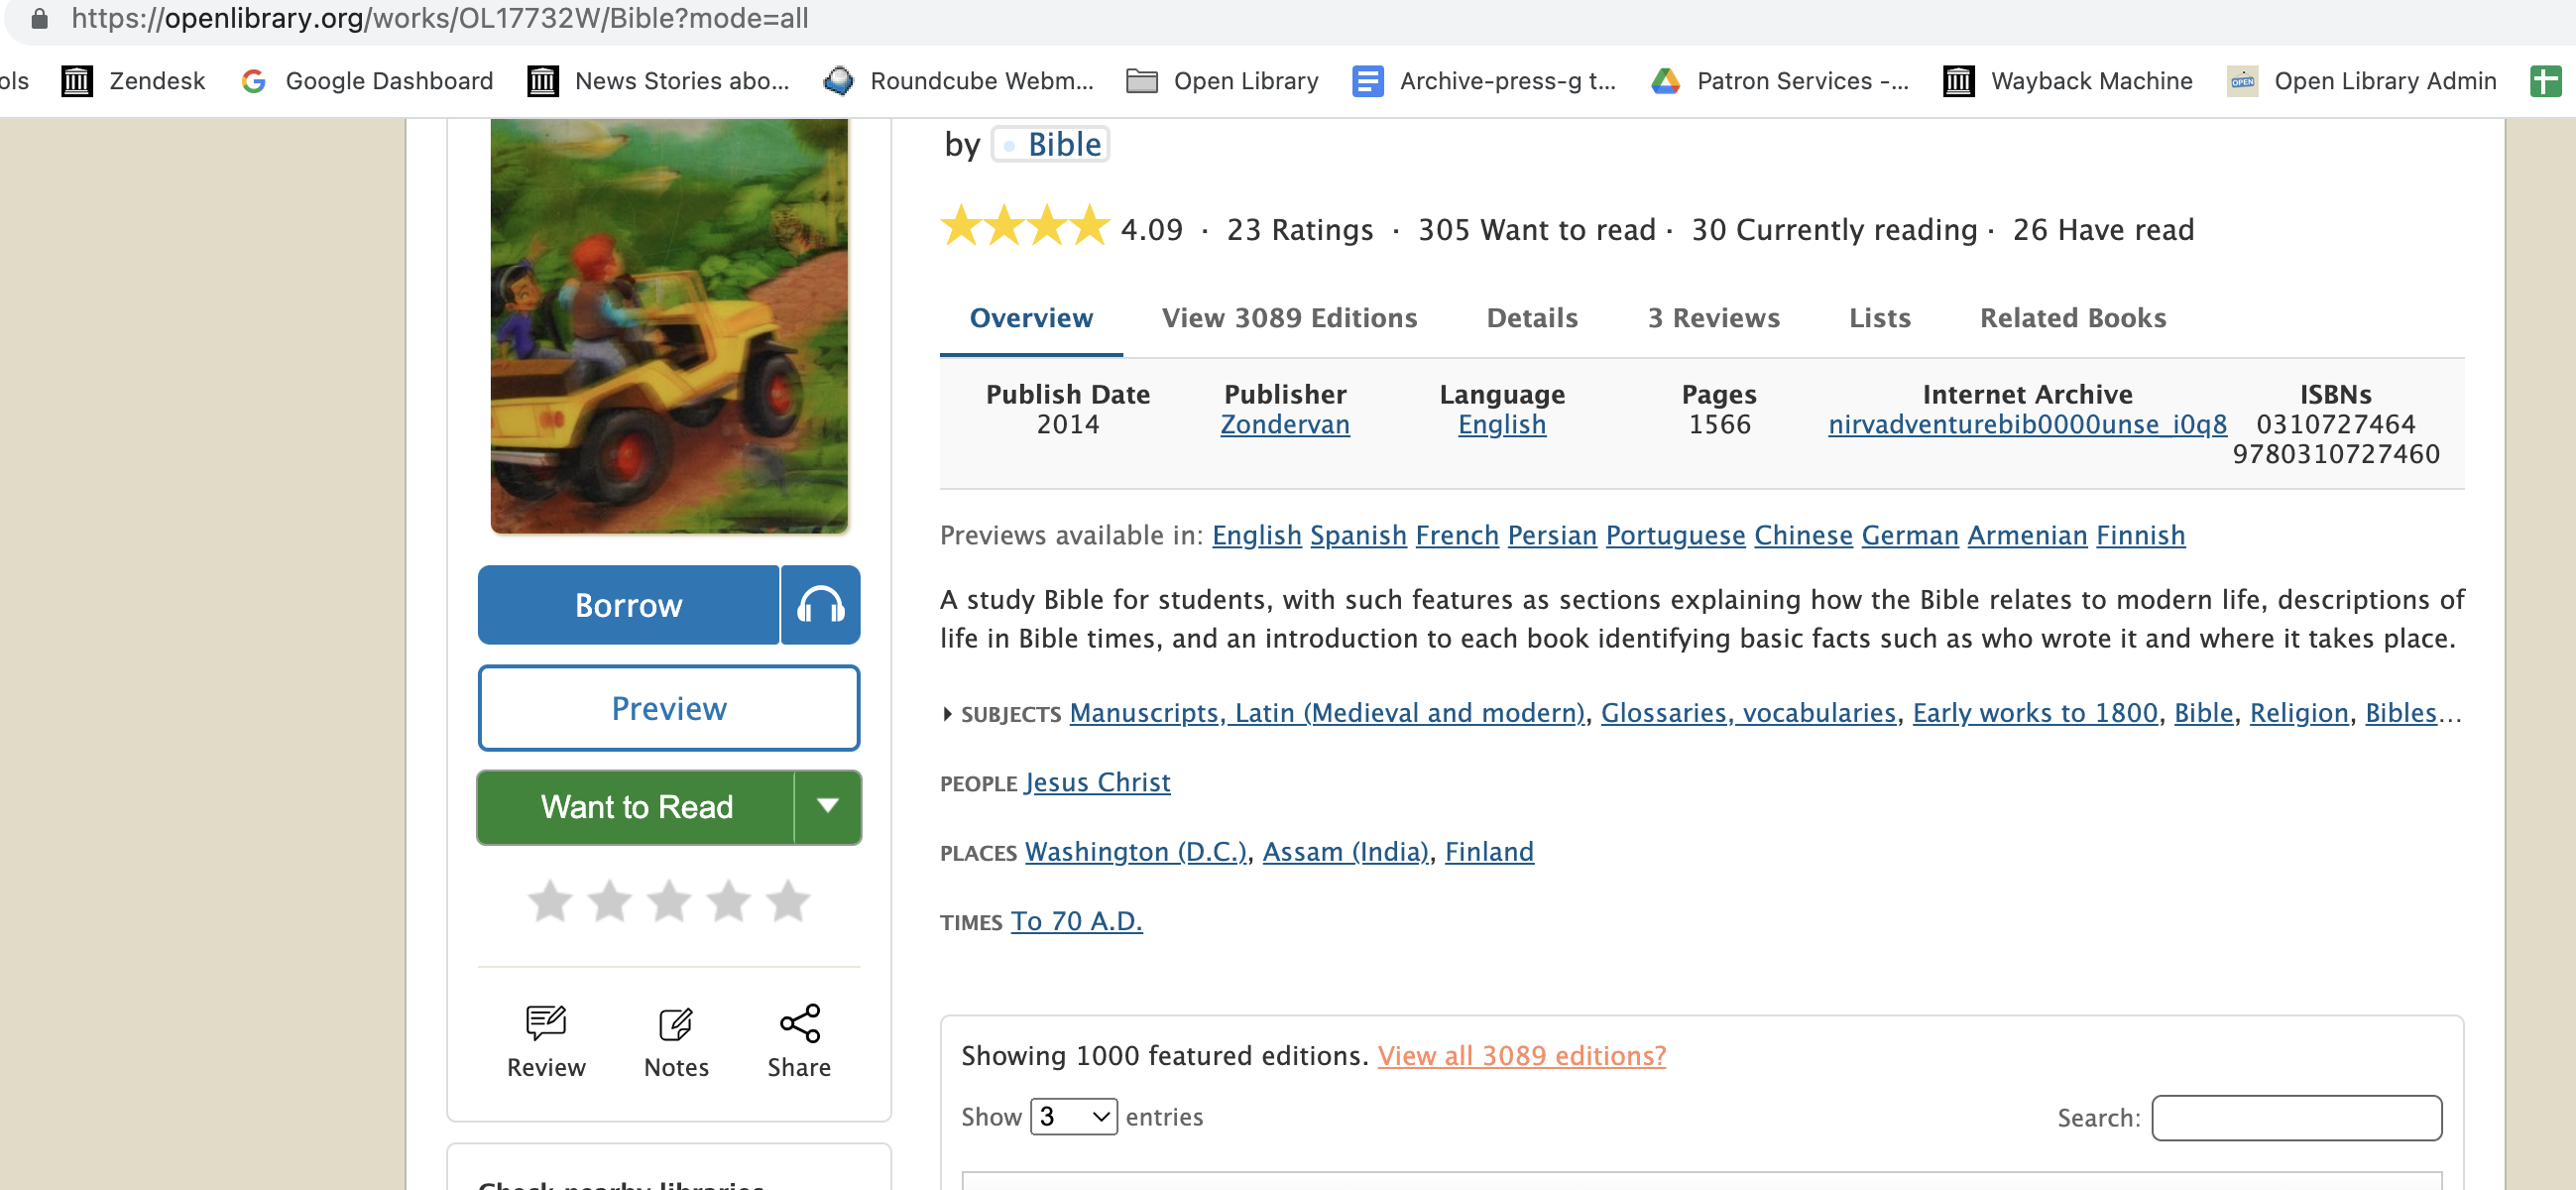Click the Wayback Machine bookmark icon

[1959, 81]
